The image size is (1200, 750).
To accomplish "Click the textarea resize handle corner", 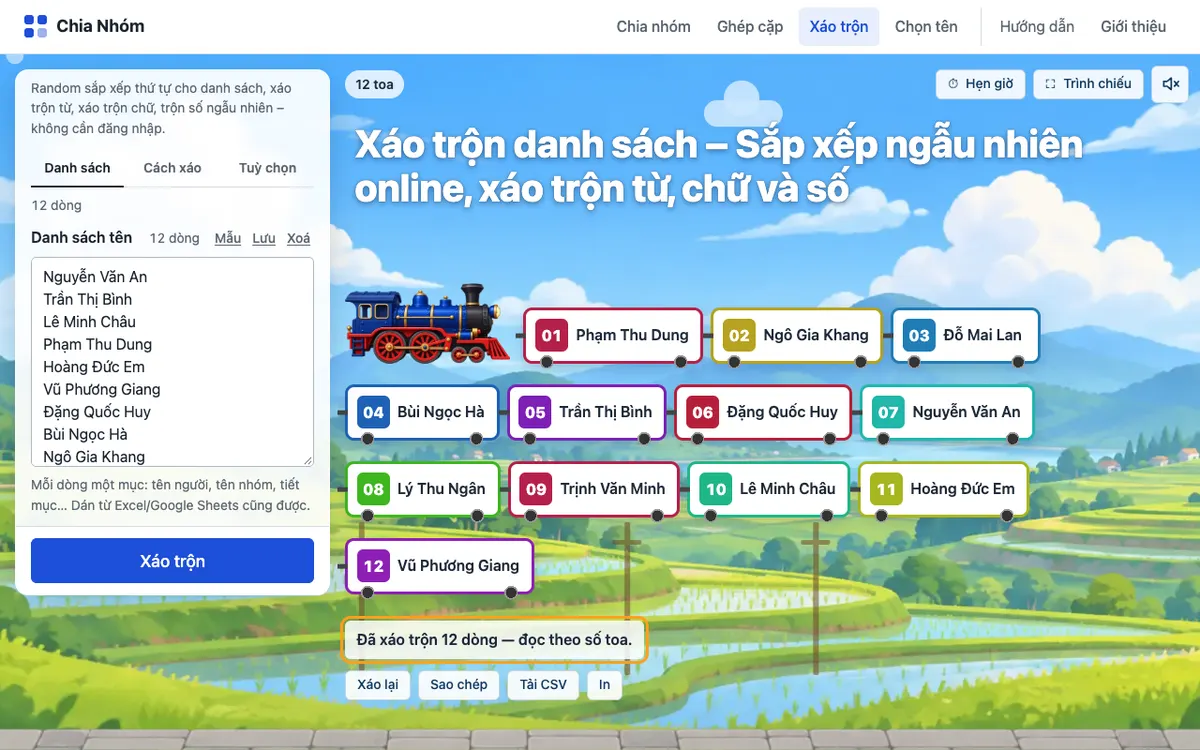I will click(x=308, y=461).
